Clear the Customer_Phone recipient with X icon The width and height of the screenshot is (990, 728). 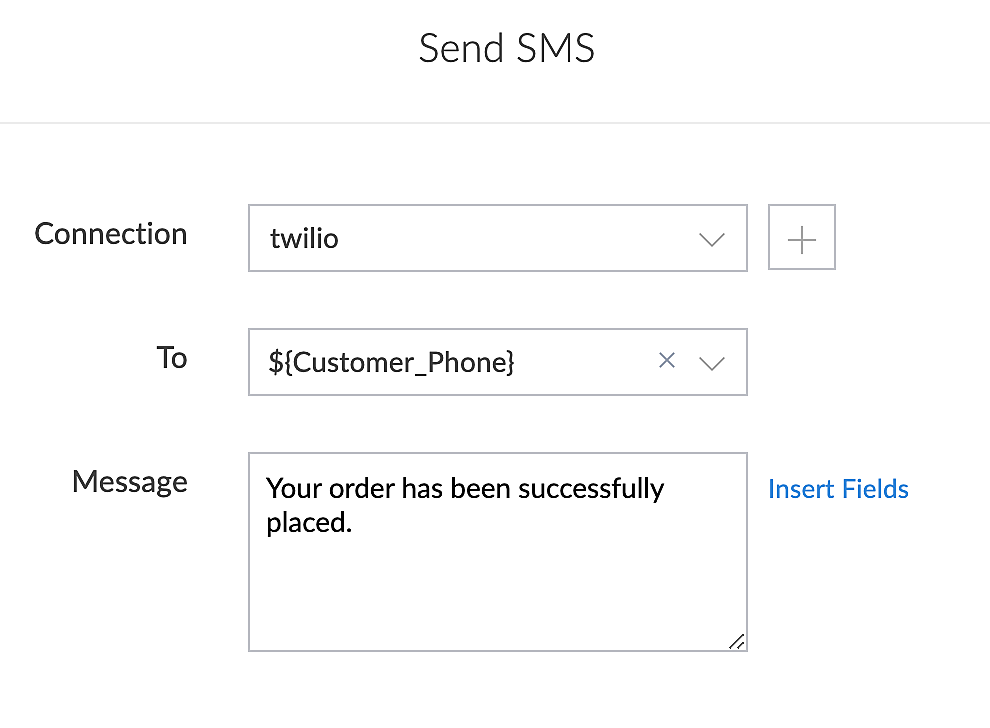(667, 361)
